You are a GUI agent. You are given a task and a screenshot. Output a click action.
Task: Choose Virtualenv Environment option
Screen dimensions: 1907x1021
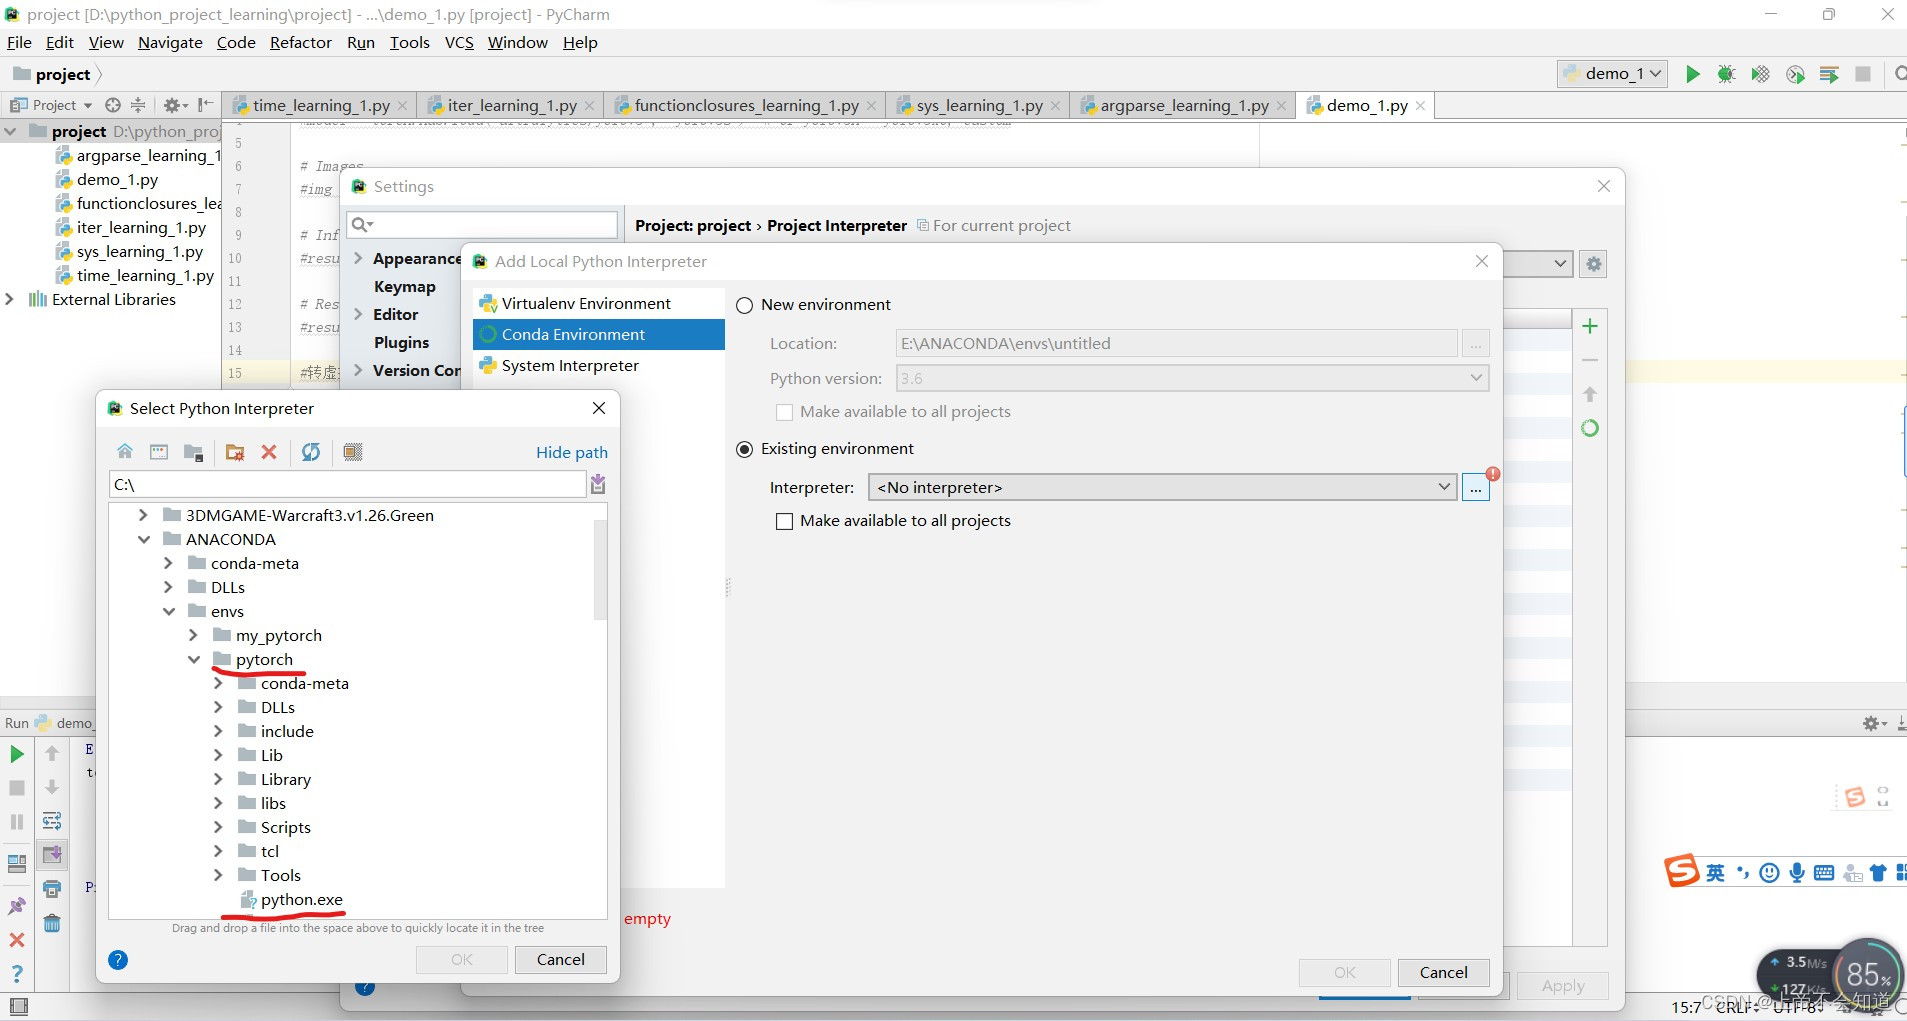click(x=598, y=304)
